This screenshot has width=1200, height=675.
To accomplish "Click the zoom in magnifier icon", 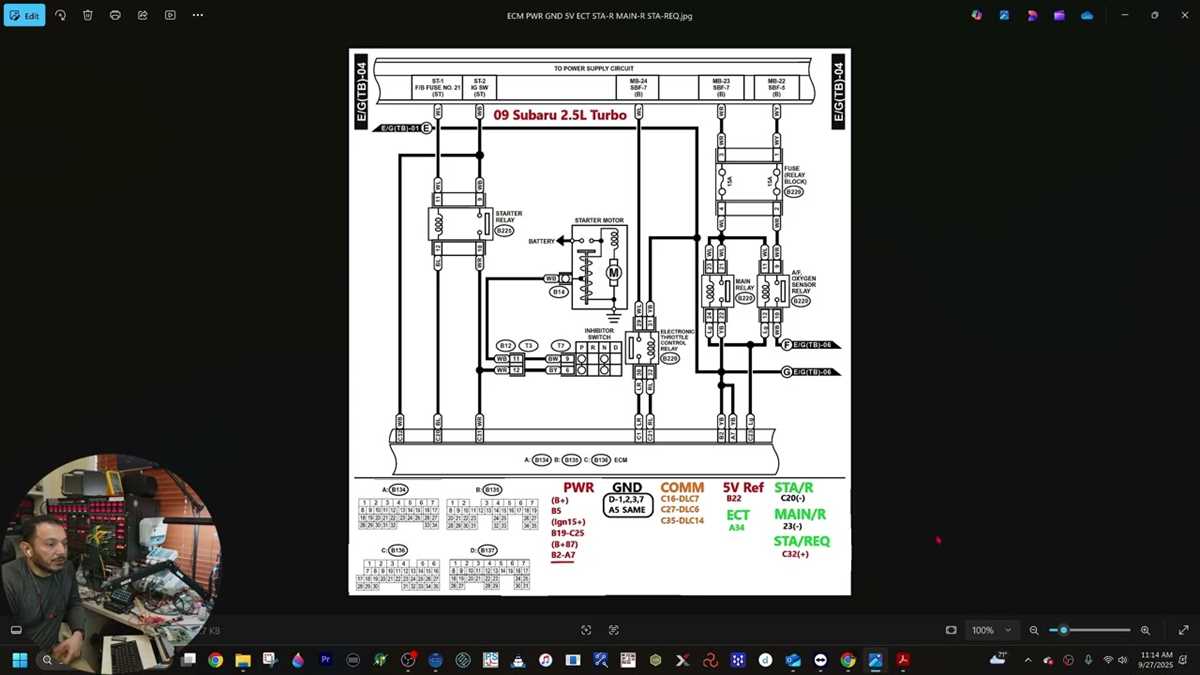I will 1145,630.
